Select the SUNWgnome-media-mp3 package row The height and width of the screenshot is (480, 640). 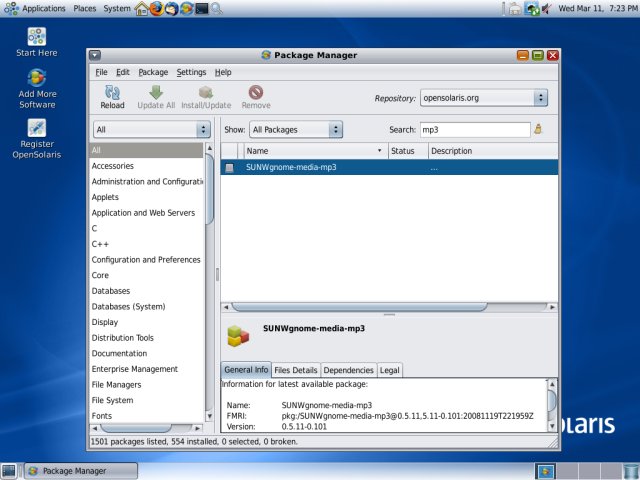coord(389,167)
